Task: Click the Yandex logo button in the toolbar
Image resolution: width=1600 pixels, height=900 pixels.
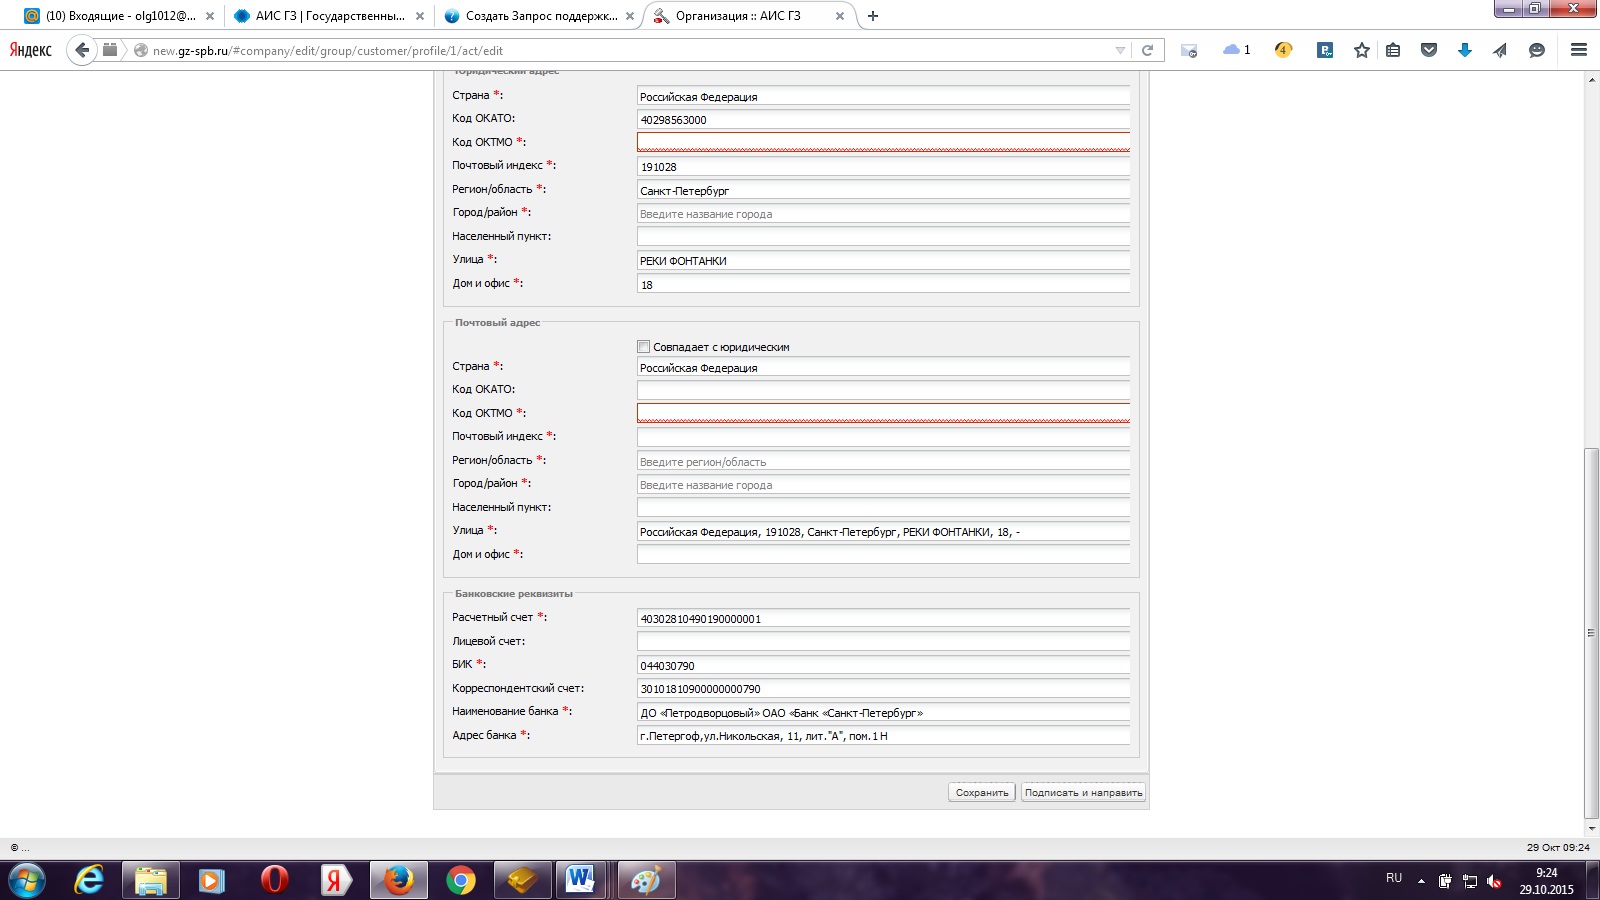Action: pyautogui.click(x=31, y=50)
